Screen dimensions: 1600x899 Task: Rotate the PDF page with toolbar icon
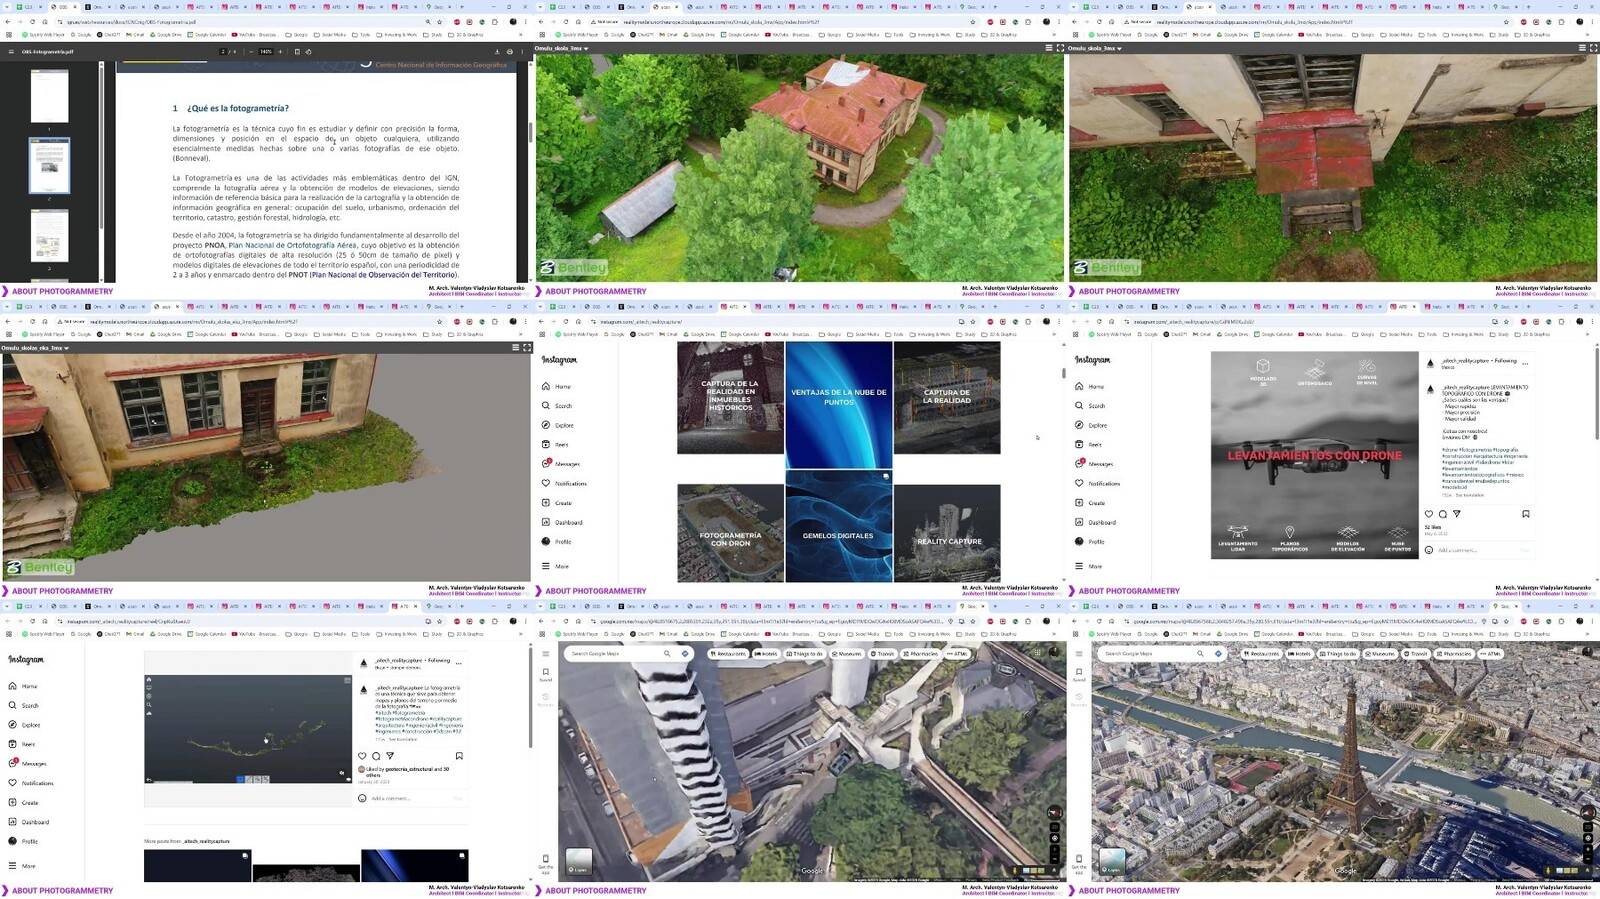coord(308,51)
